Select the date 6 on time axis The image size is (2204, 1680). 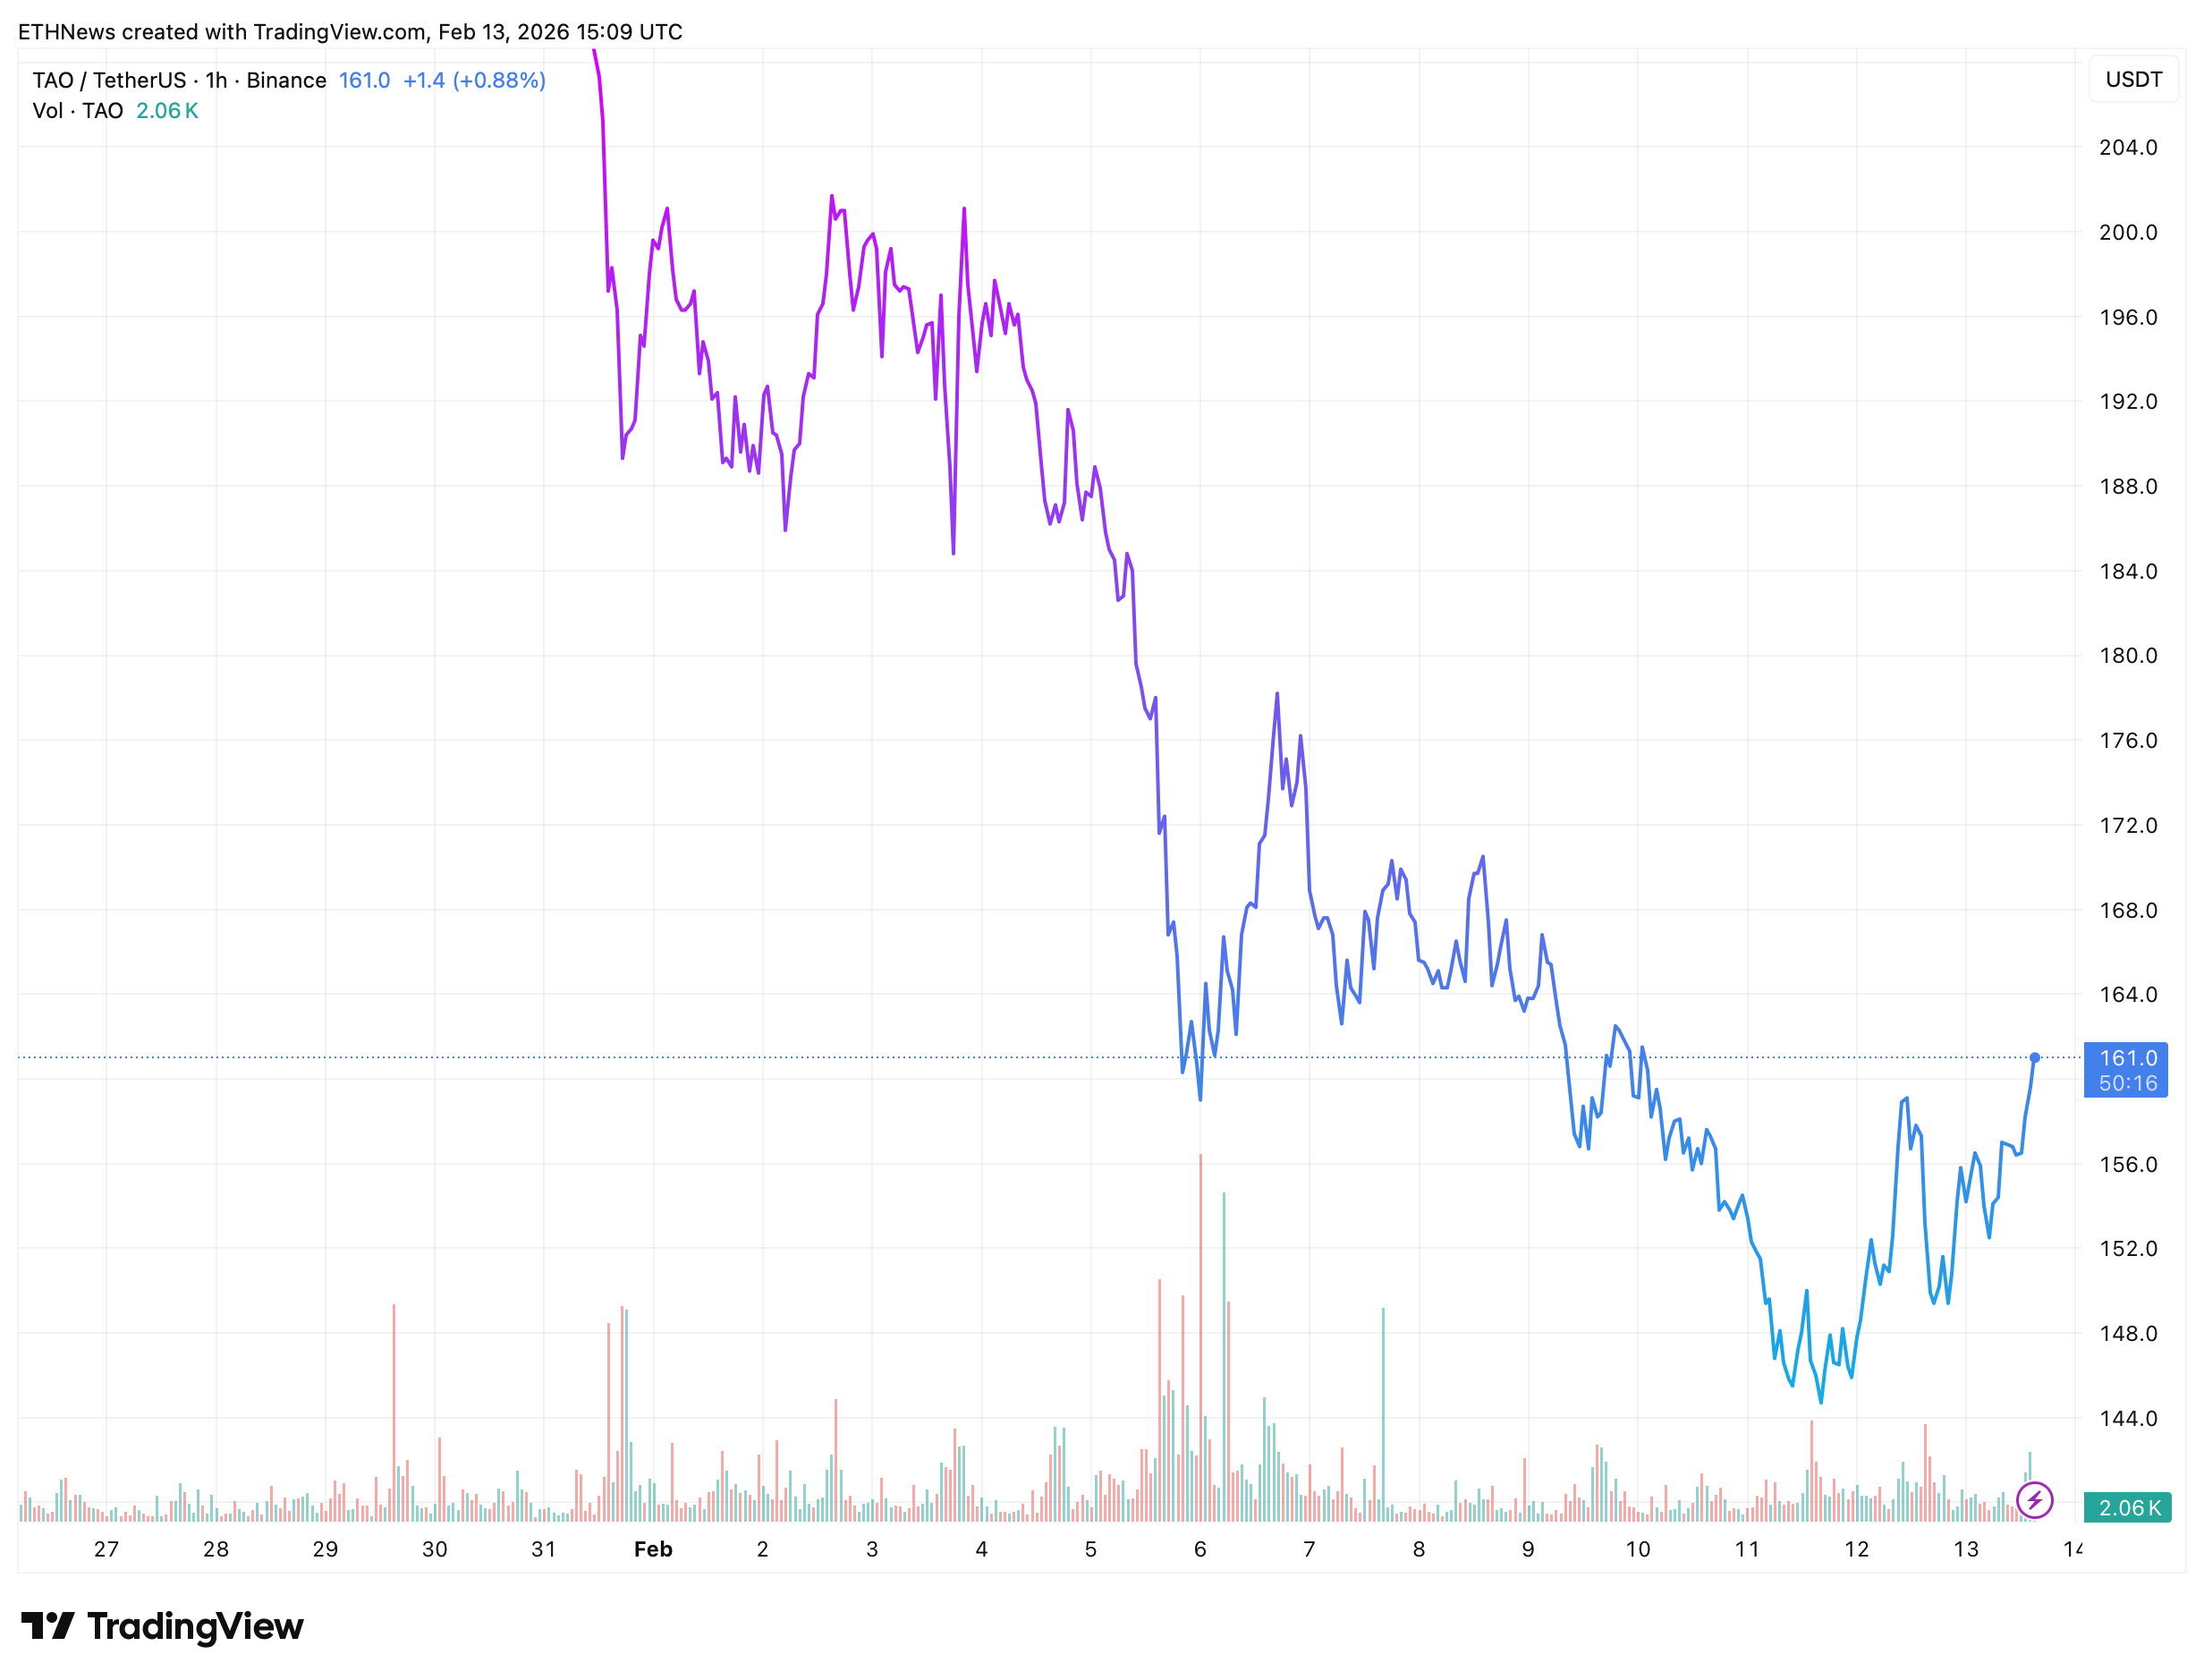point(1200,1549)
